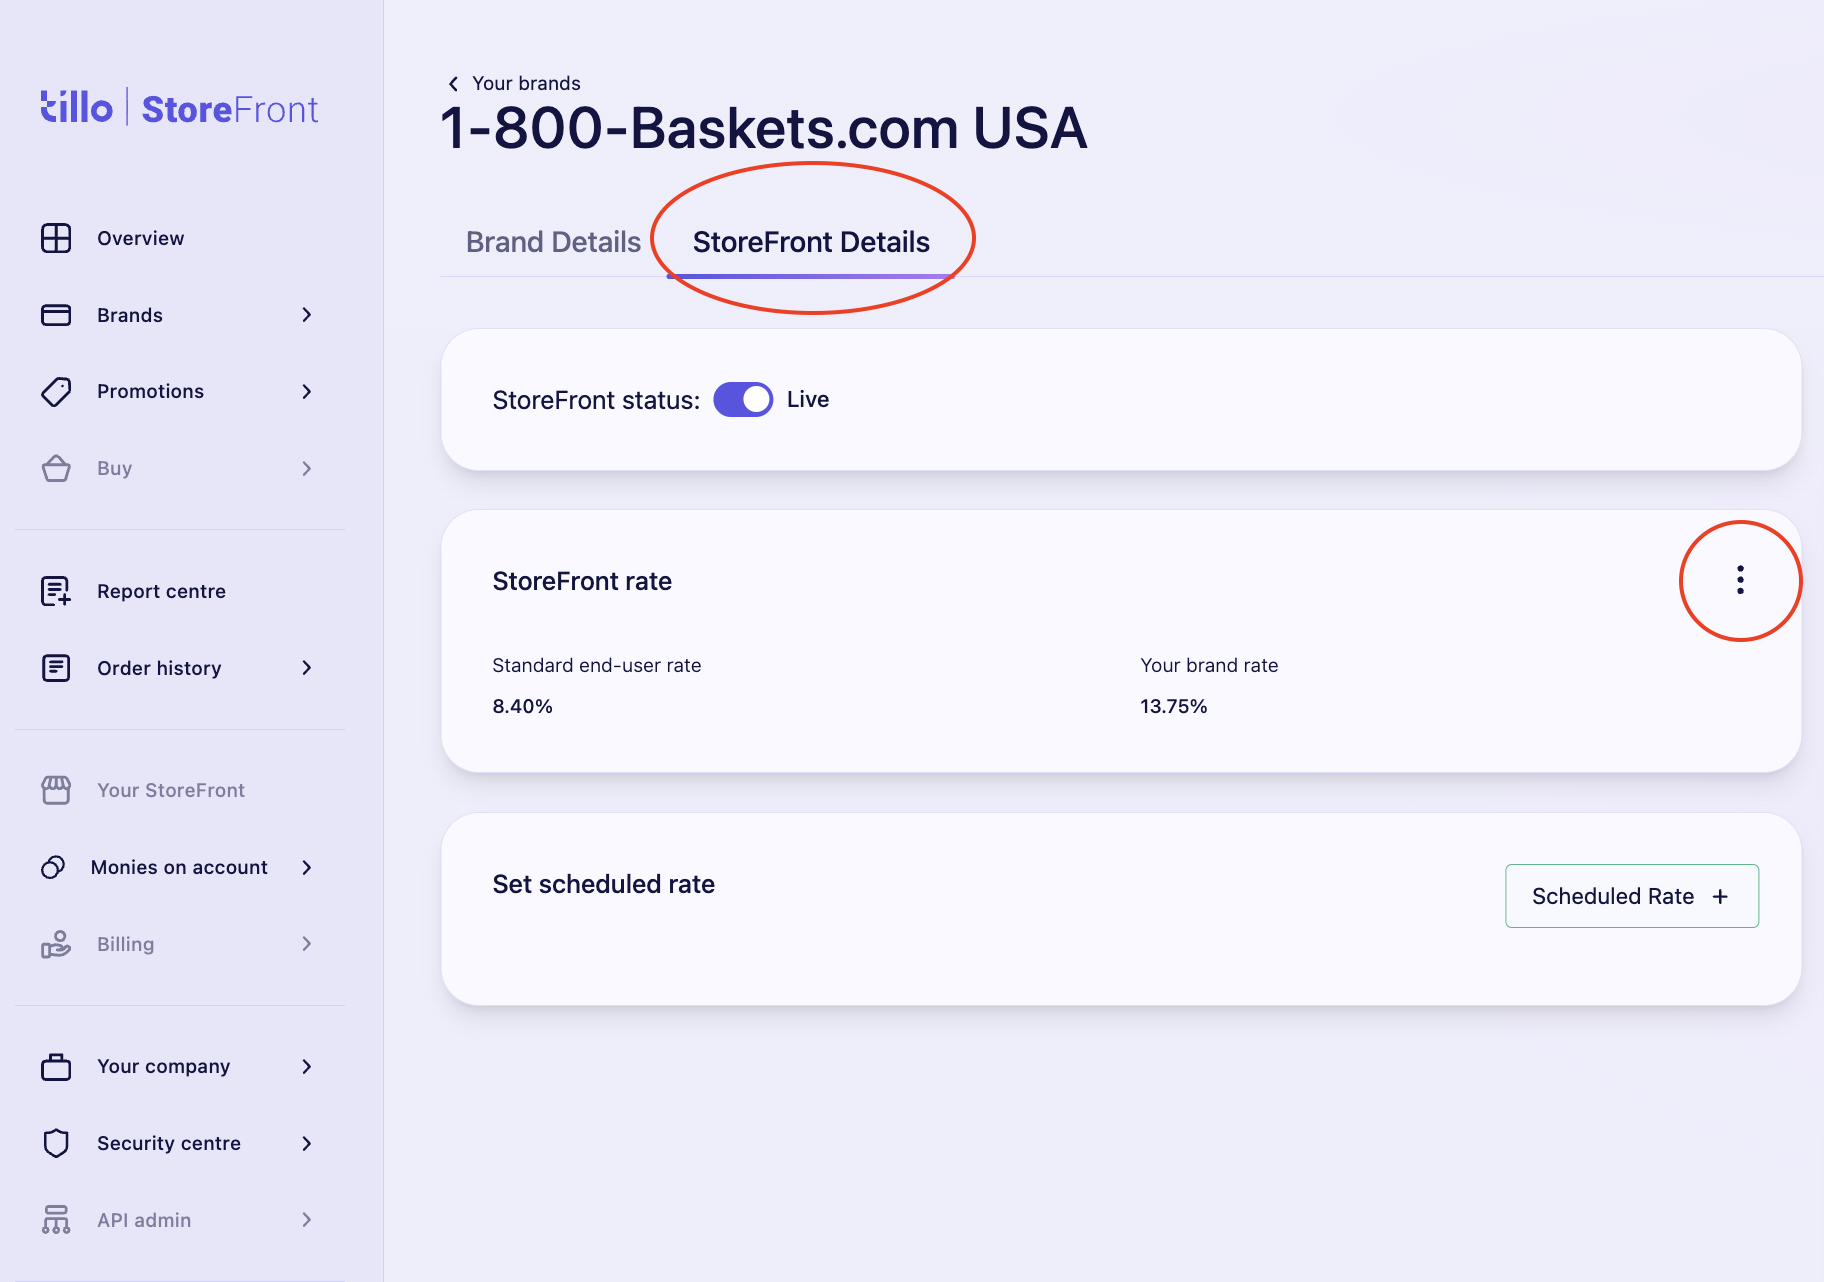Add a Scheduled Rate
This screenshot has width=1824, height=1282.
click(x=1632, y=896)
